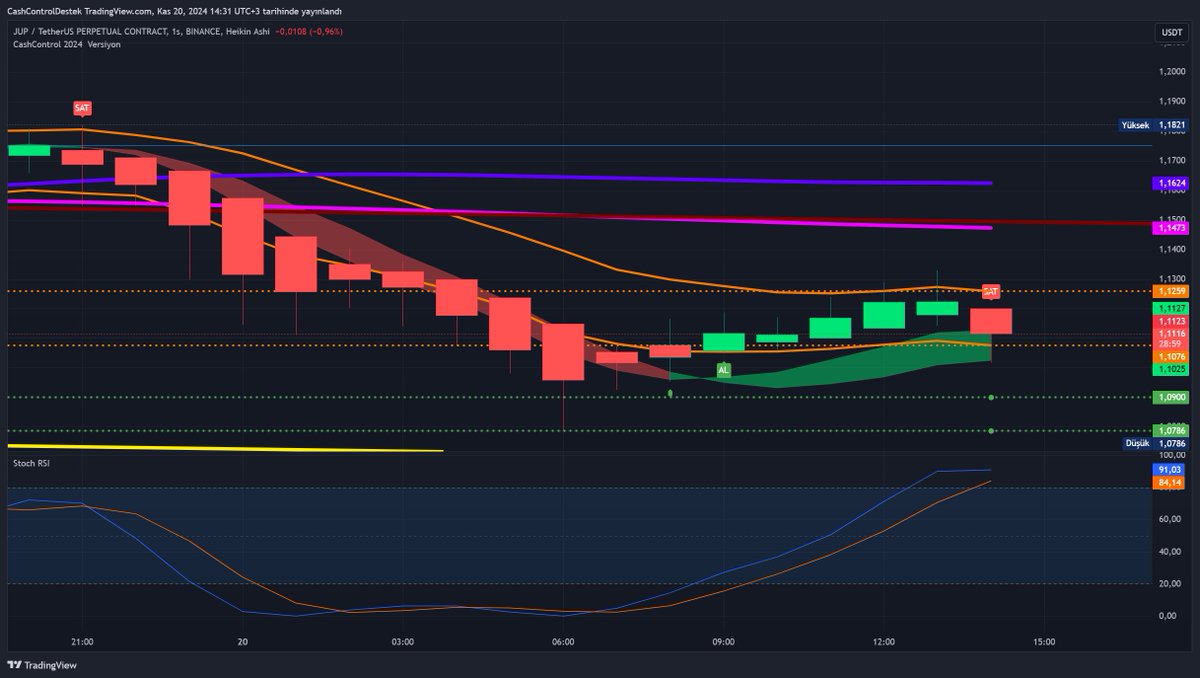1200x678 pixels.
Task: Click the 20,00 Stoch RSI axis label
Action: 1172,583
